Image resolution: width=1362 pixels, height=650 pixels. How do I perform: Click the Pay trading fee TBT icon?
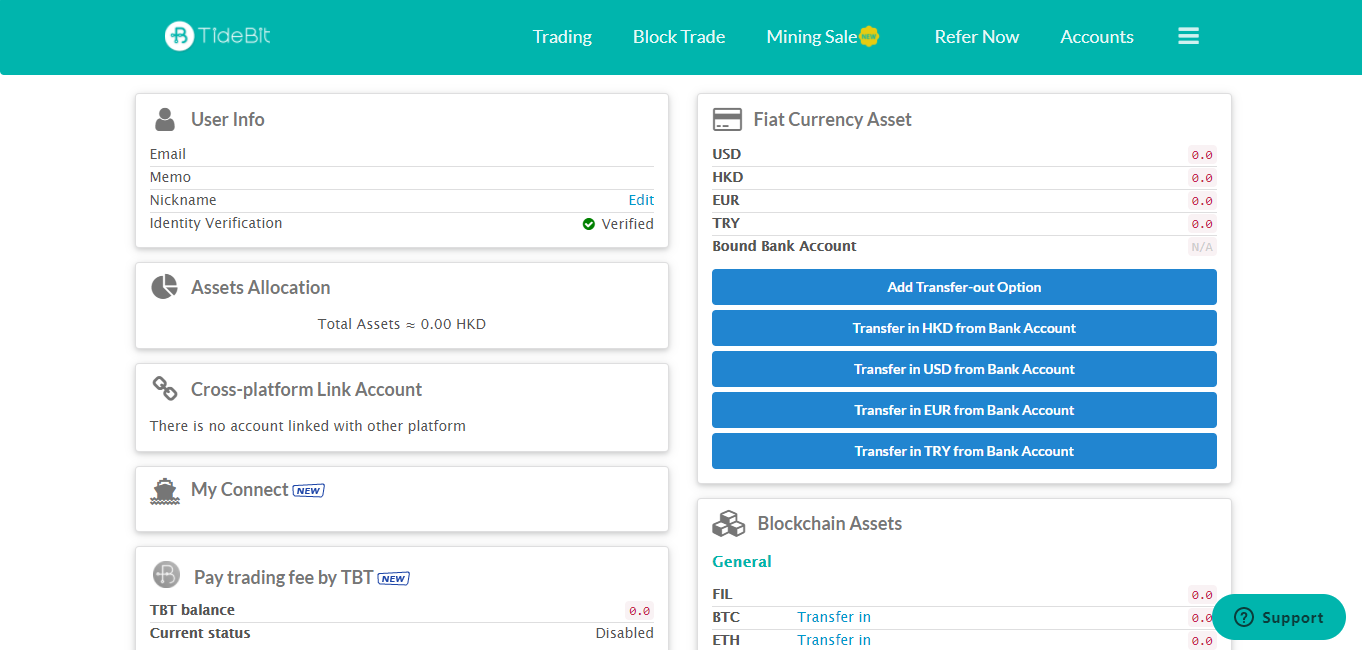tap(166, 575)
